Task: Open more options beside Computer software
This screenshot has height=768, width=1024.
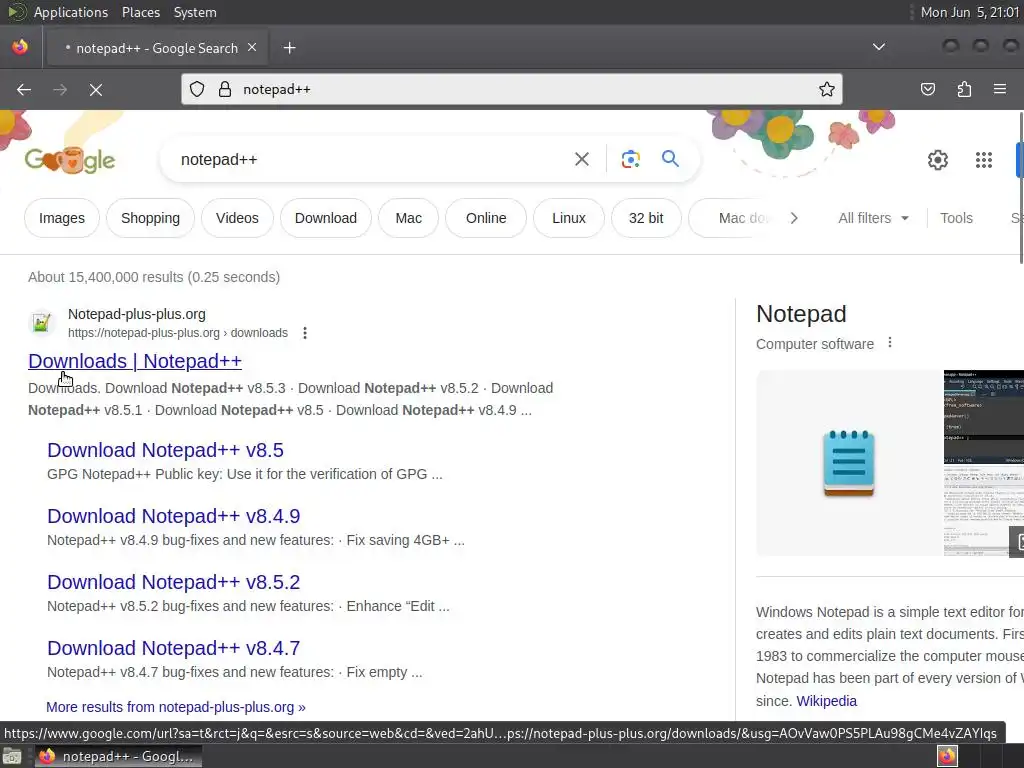Action: [889, 343]
